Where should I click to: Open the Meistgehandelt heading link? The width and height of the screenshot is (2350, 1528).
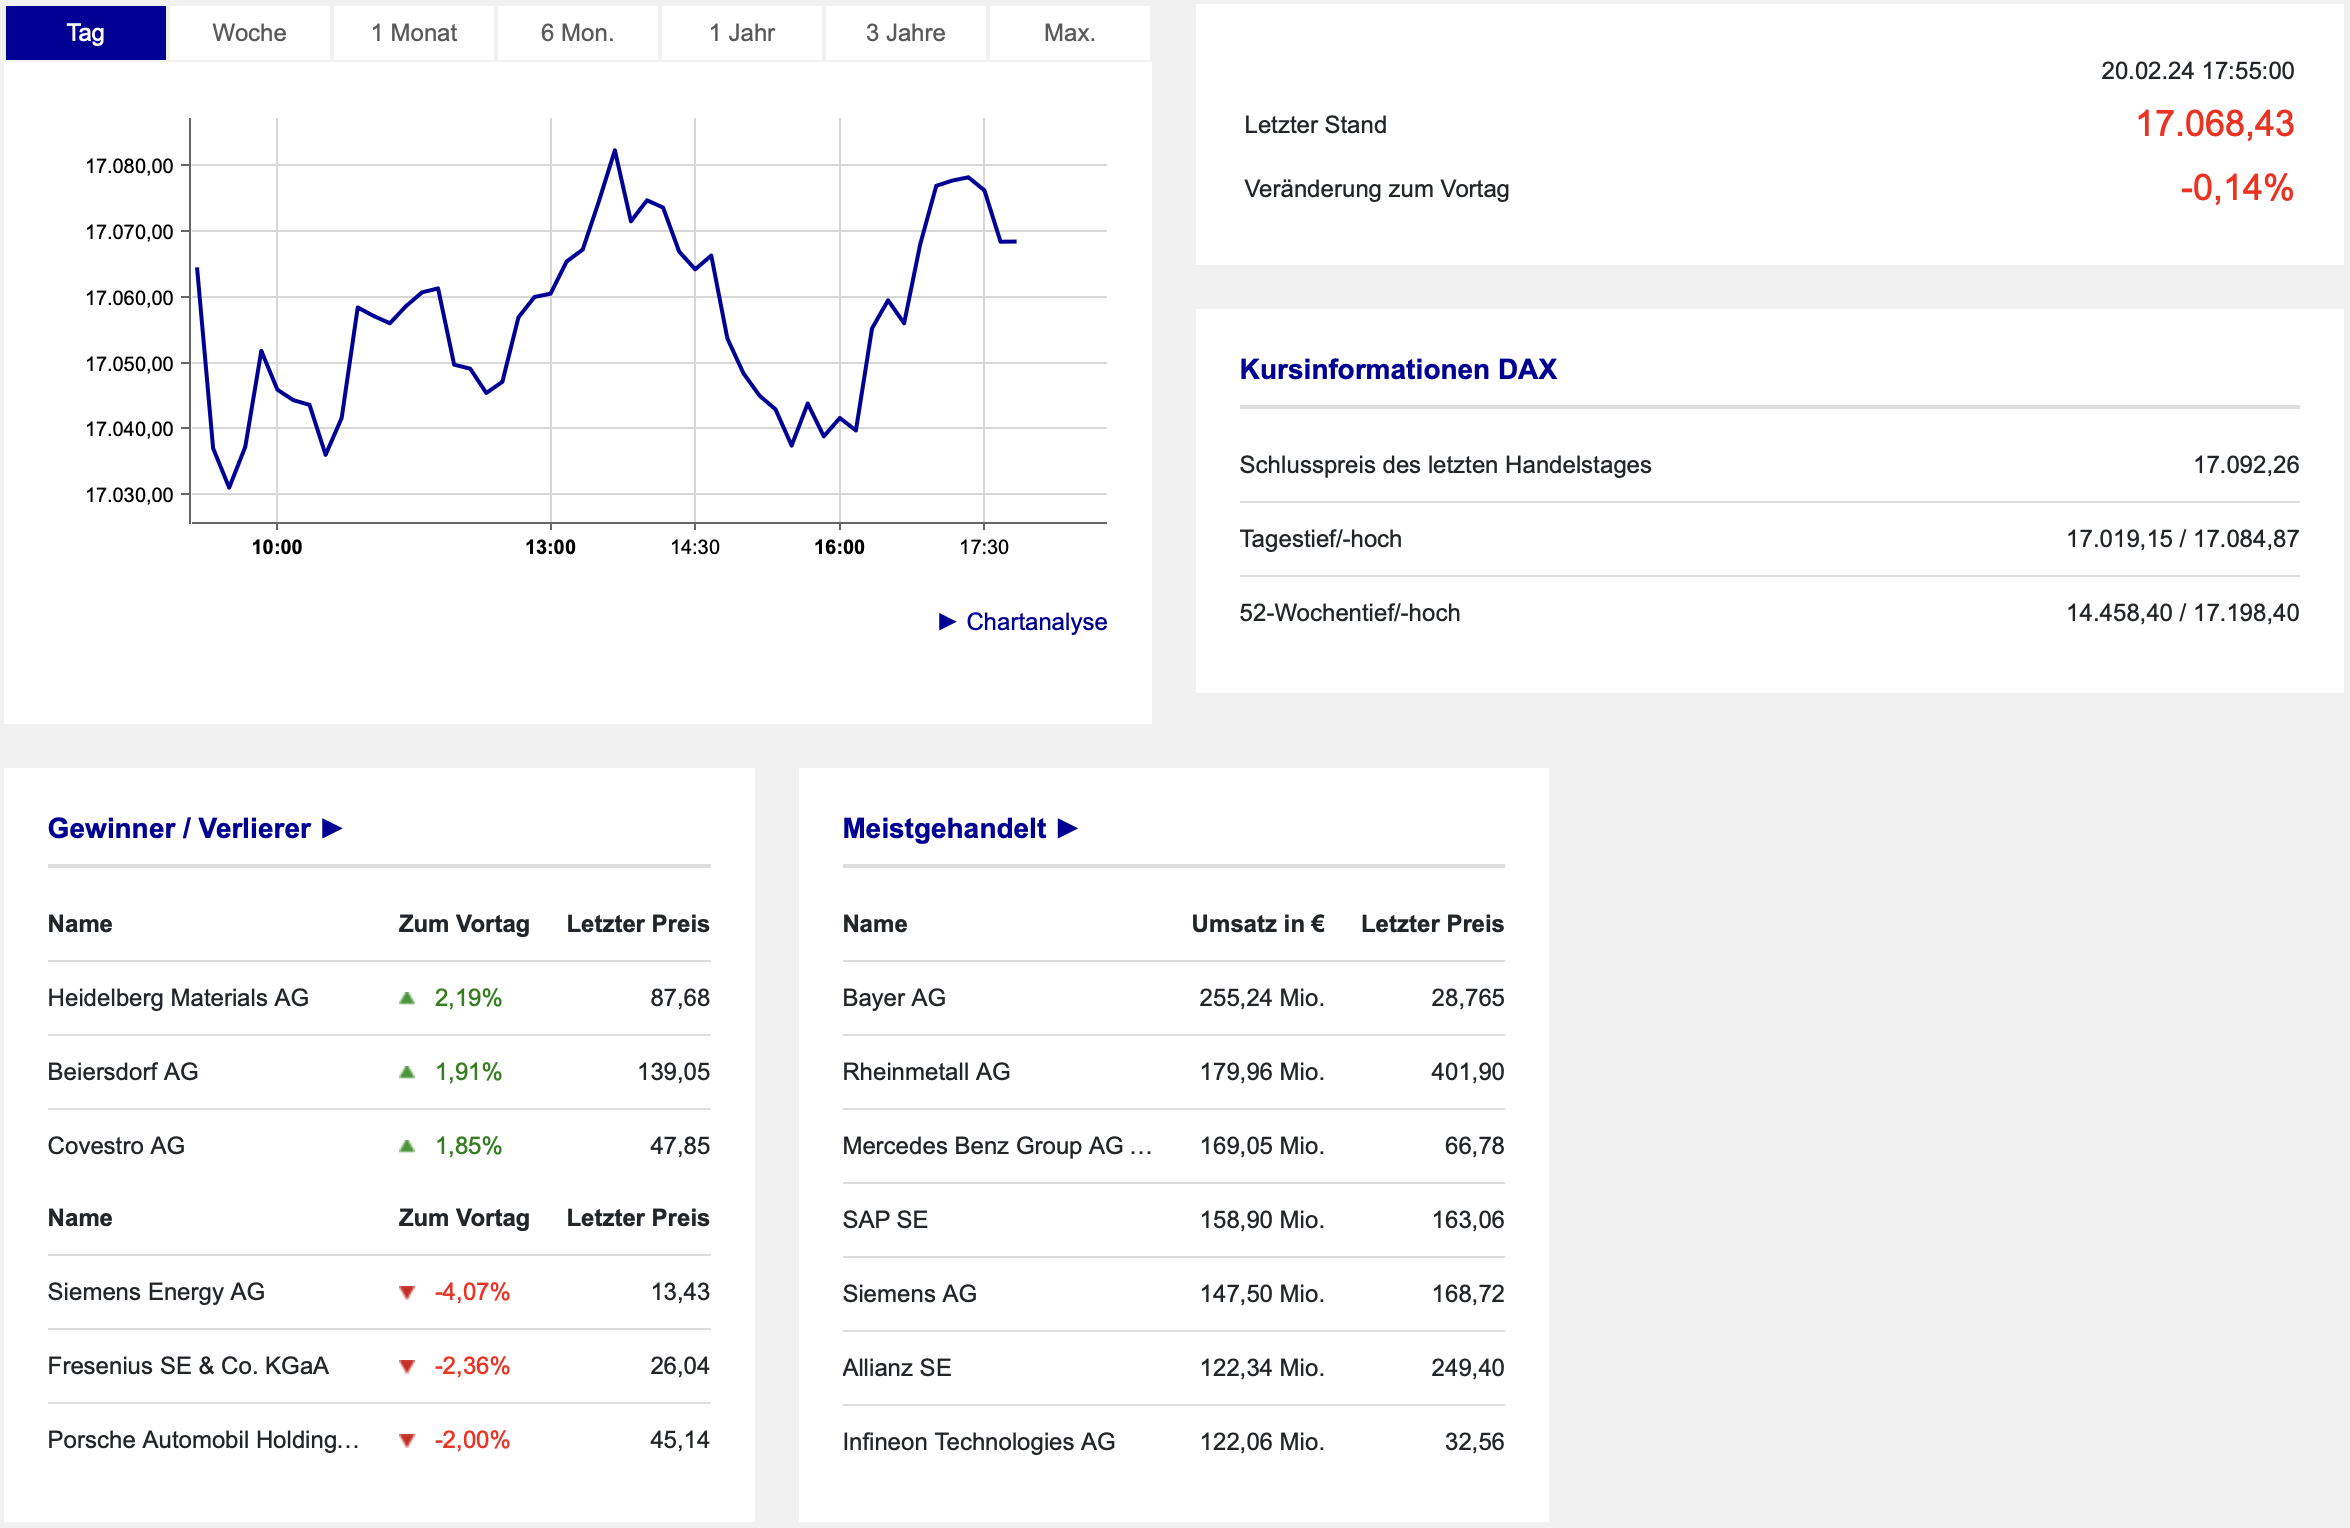pyautogui.click(x=943, y=828)
